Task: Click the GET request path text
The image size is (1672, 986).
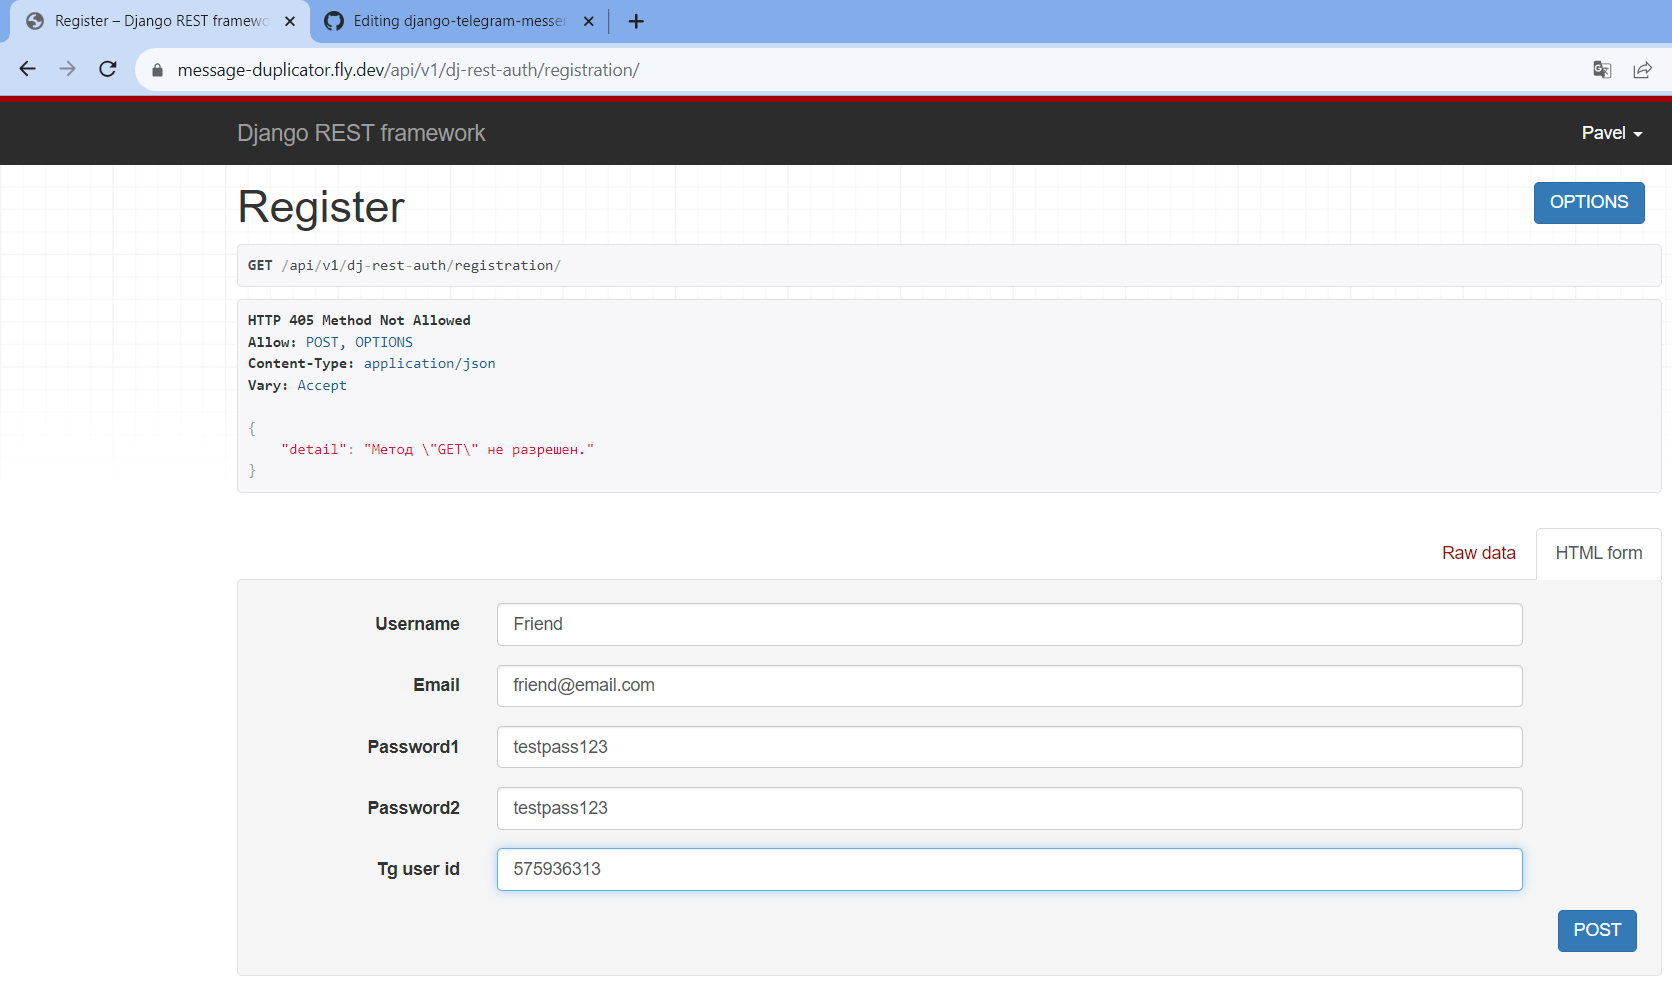Action: coord(421,265)
